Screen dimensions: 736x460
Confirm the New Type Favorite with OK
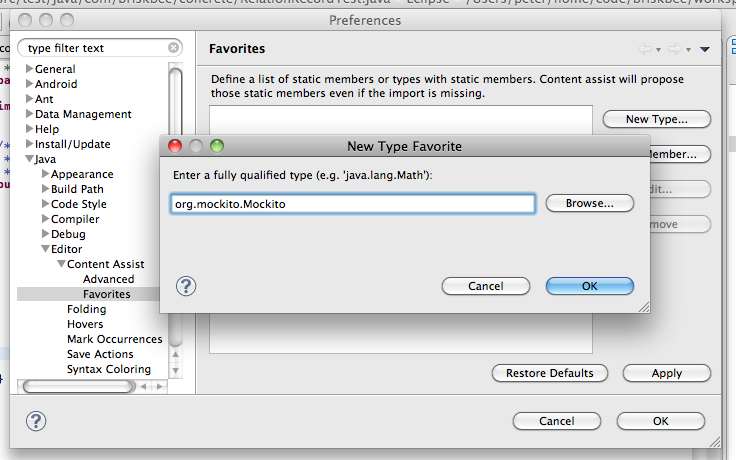point(590,286)
